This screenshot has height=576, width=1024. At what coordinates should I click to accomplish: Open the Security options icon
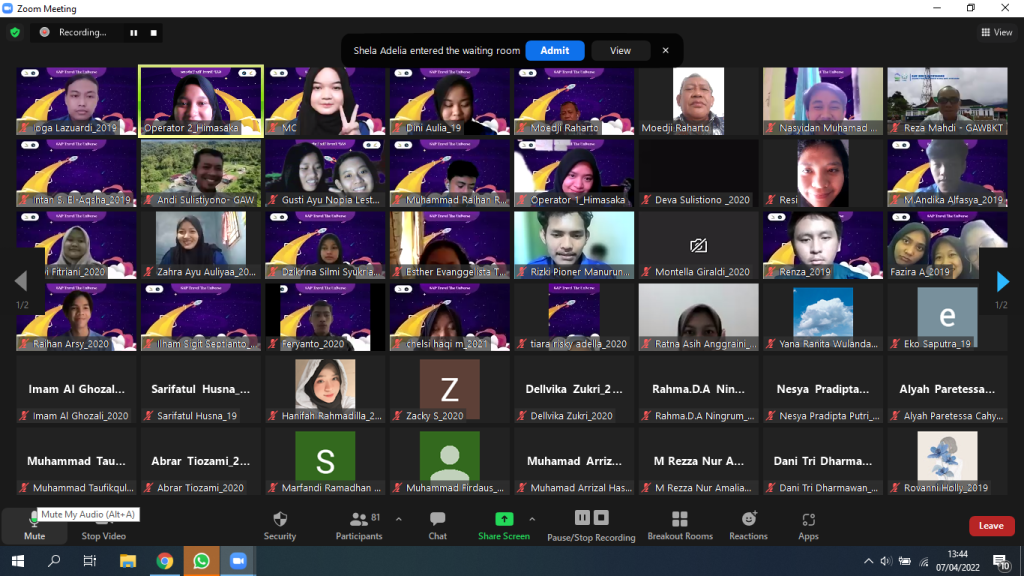[280, 520]
